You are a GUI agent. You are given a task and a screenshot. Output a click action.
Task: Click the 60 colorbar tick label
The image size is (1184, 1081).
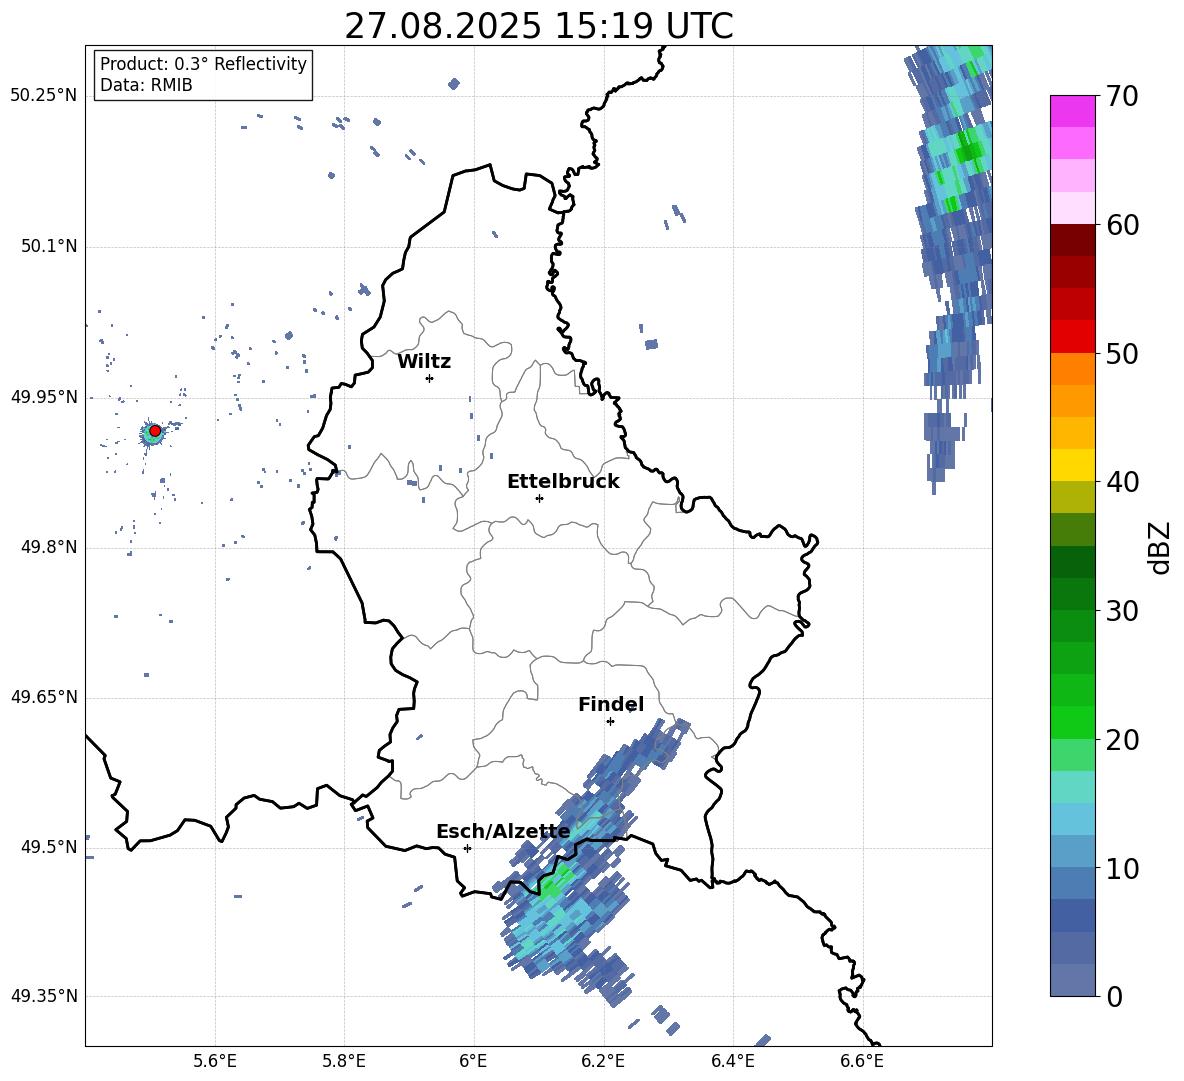click(x=1122, y=225)
